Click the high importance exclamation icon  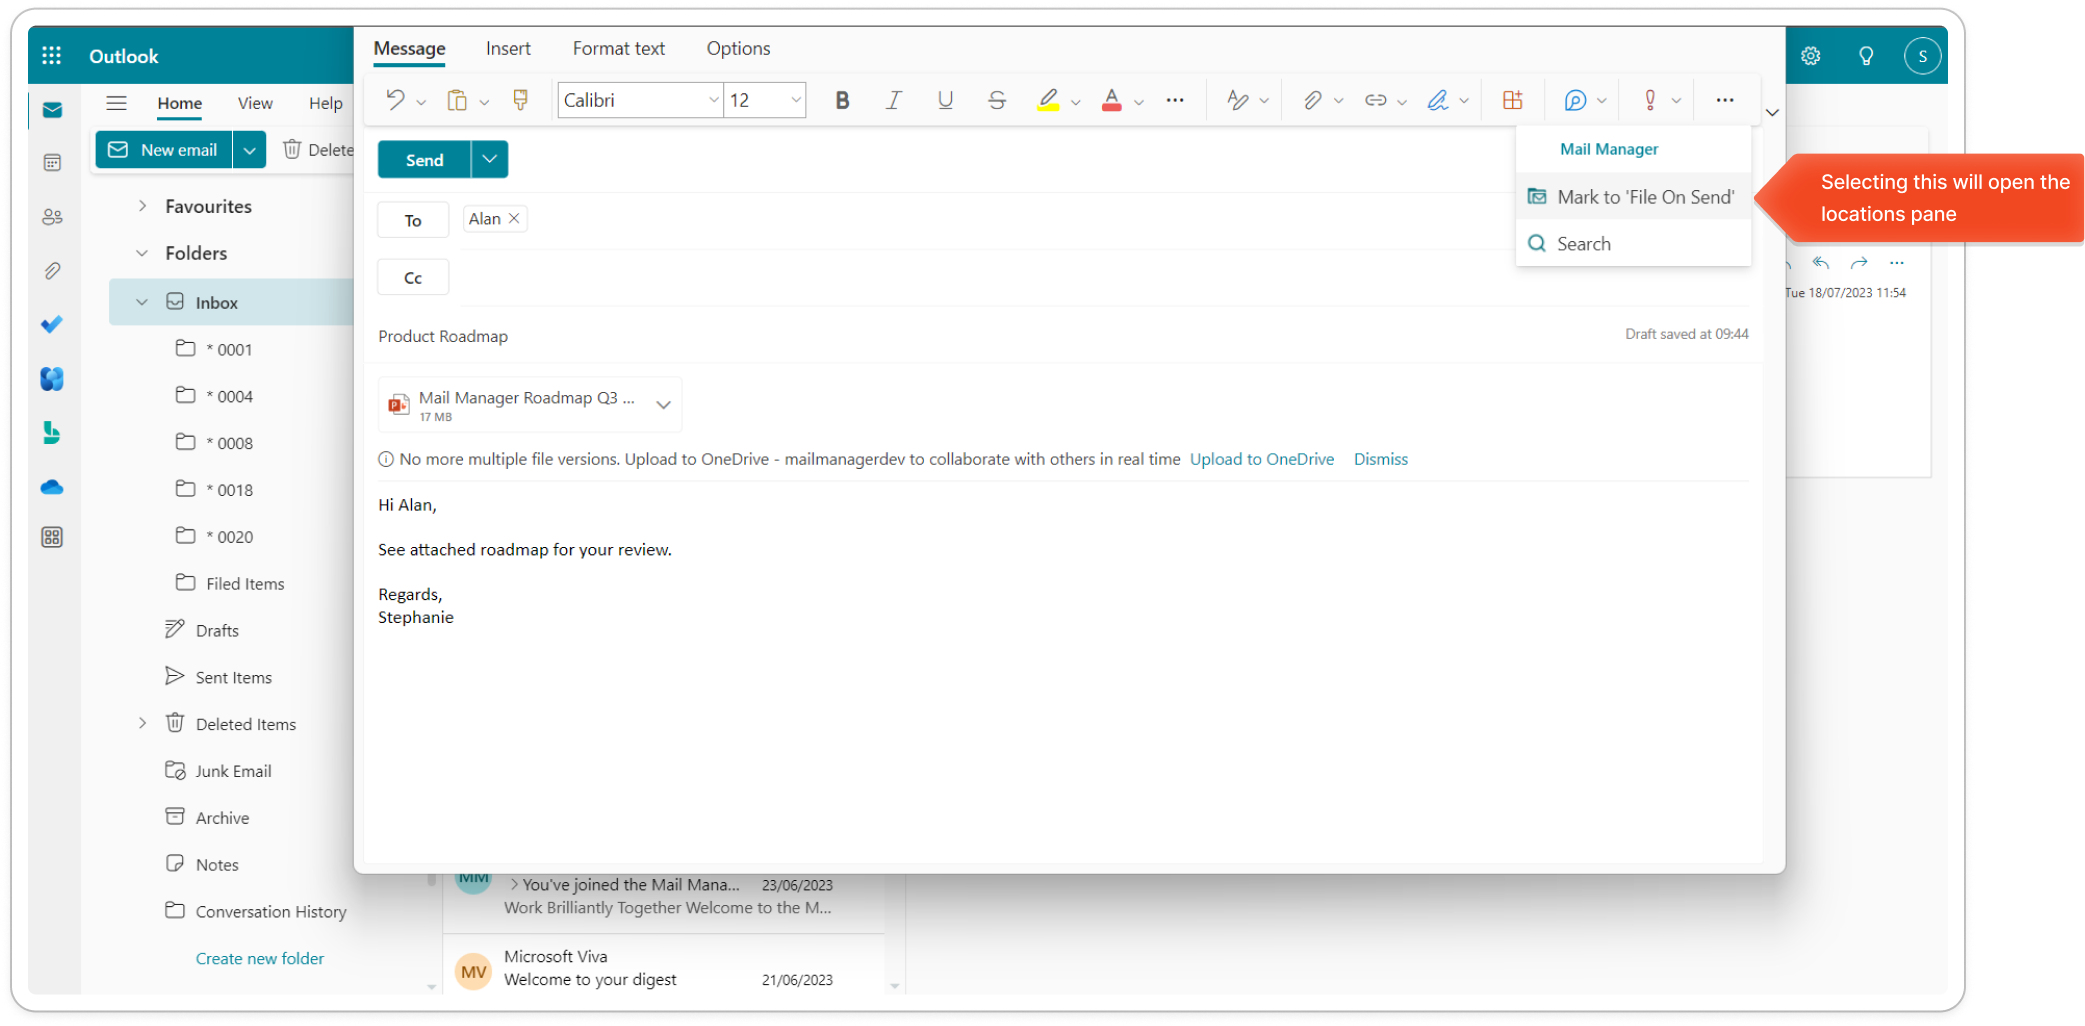click(1650, 100)
